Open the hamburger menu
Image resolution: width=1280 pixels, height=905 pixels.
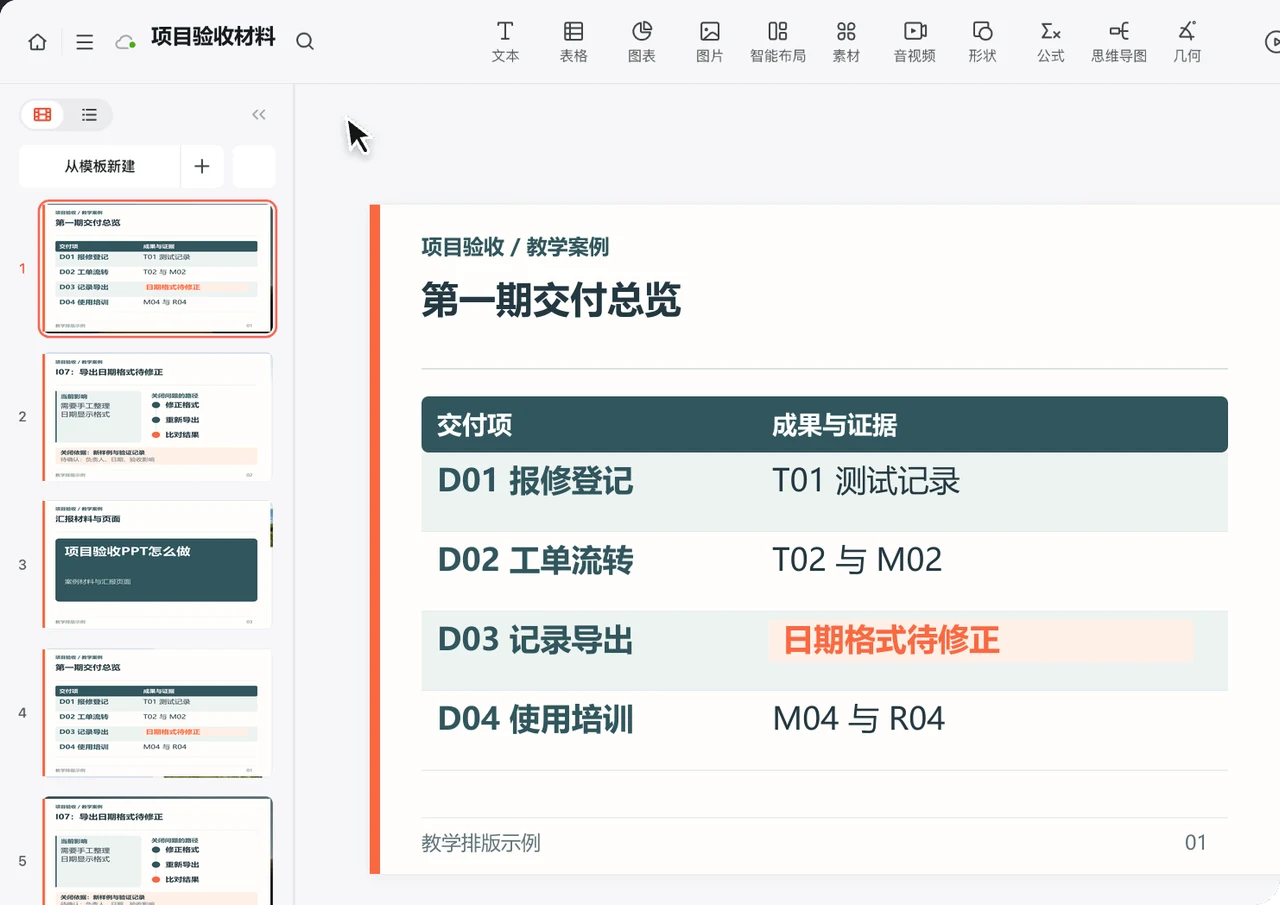85,42
